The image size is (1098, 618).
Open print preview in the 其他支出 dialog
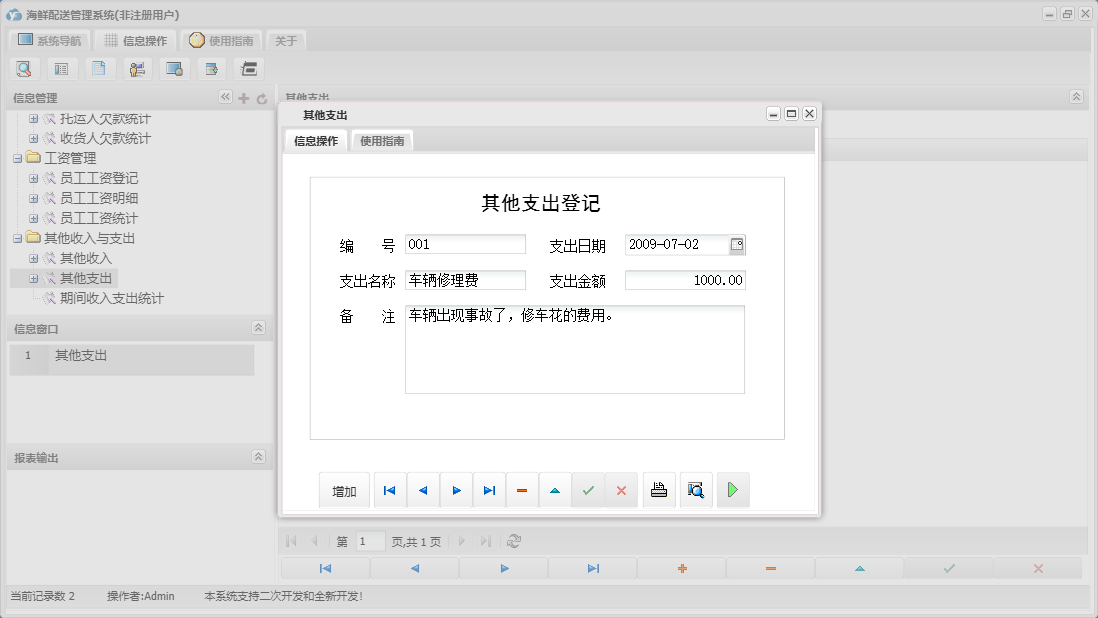coord(696,490)
